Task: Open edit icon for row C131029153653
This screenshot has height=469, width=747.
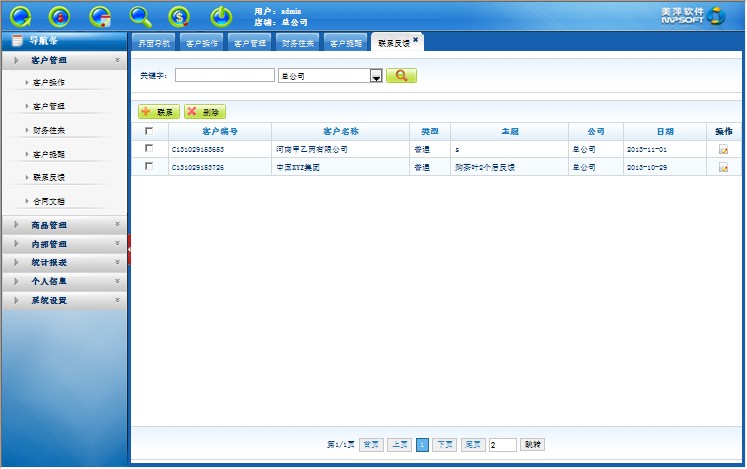Action: coord(723,149)
